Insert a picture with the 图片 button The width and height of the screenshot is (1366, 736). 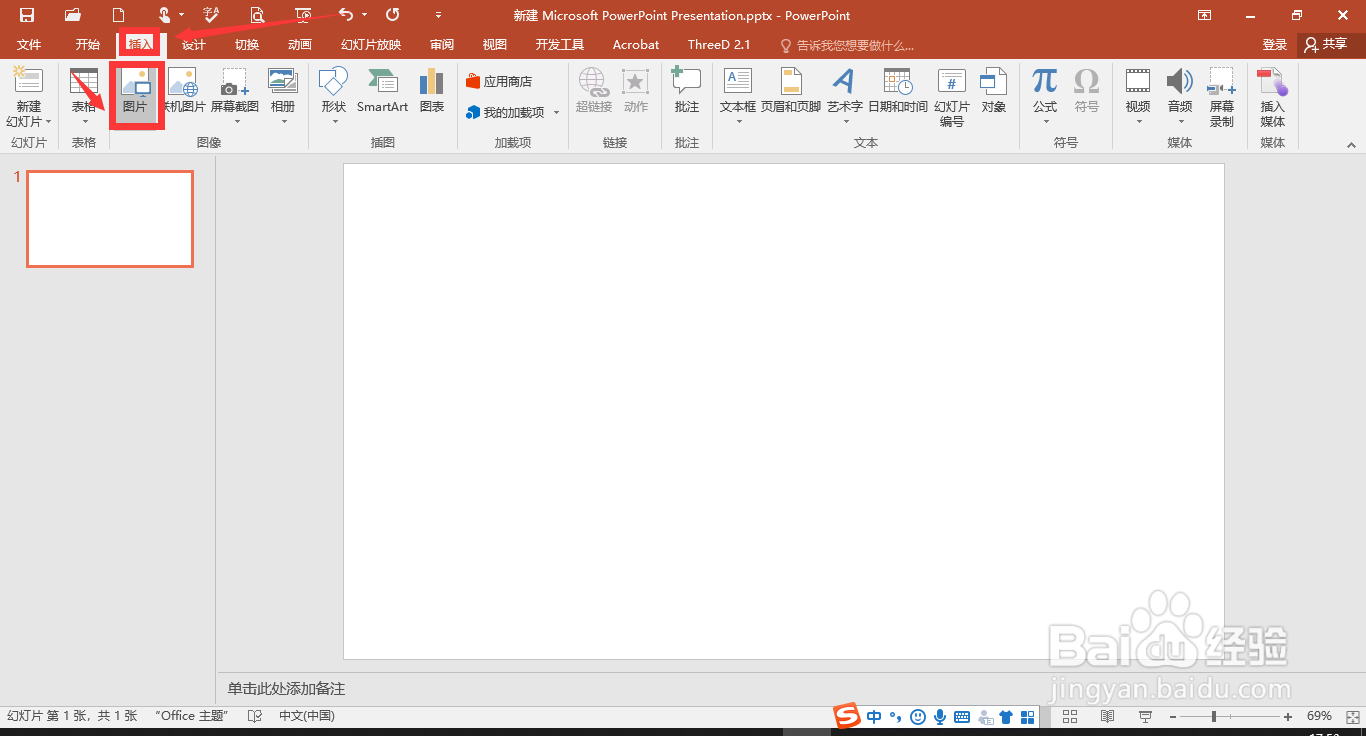[135, 94]
